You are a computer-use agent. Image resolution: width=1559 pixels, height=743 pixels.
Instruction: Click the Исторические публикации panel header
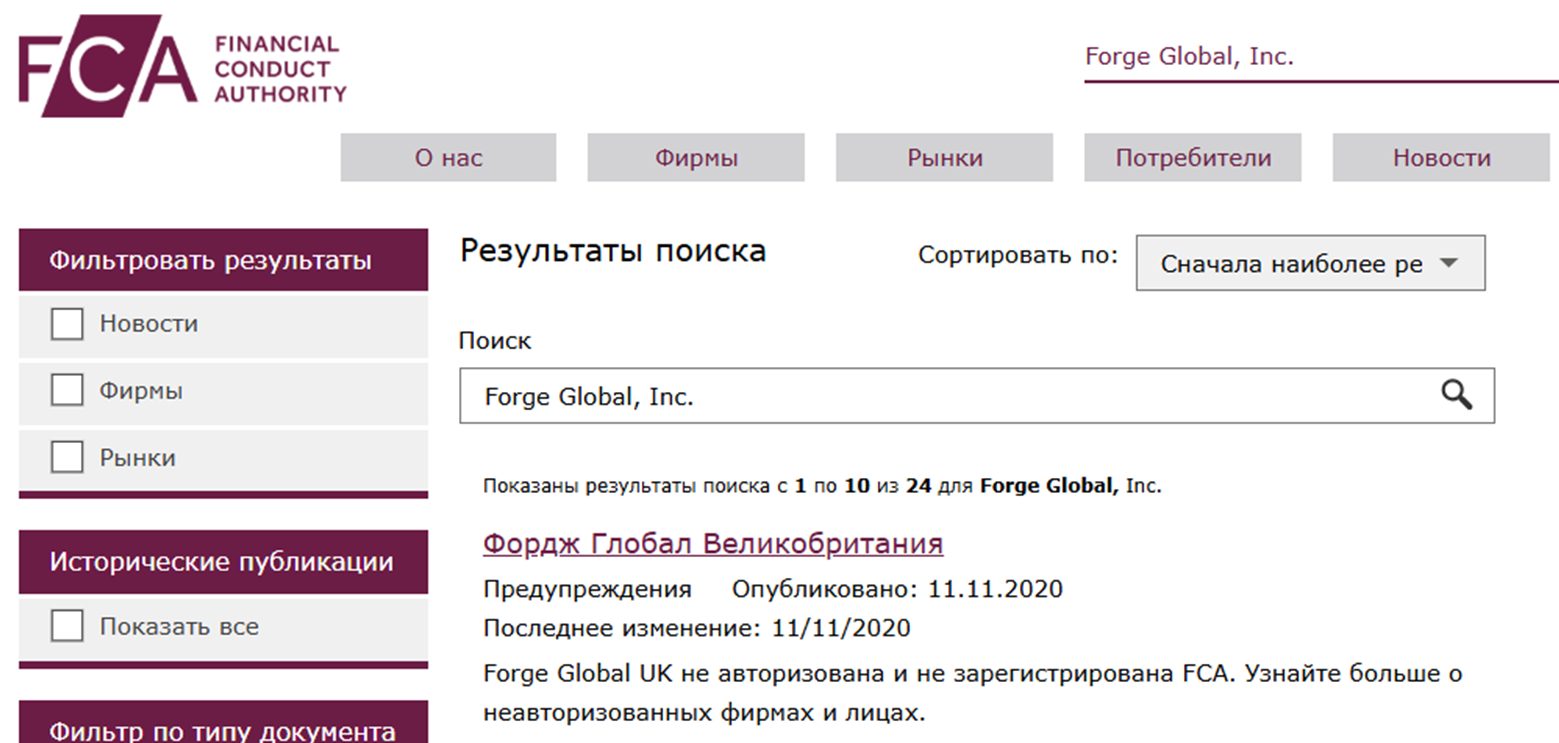pyautogui.click(x=223, y=562)
